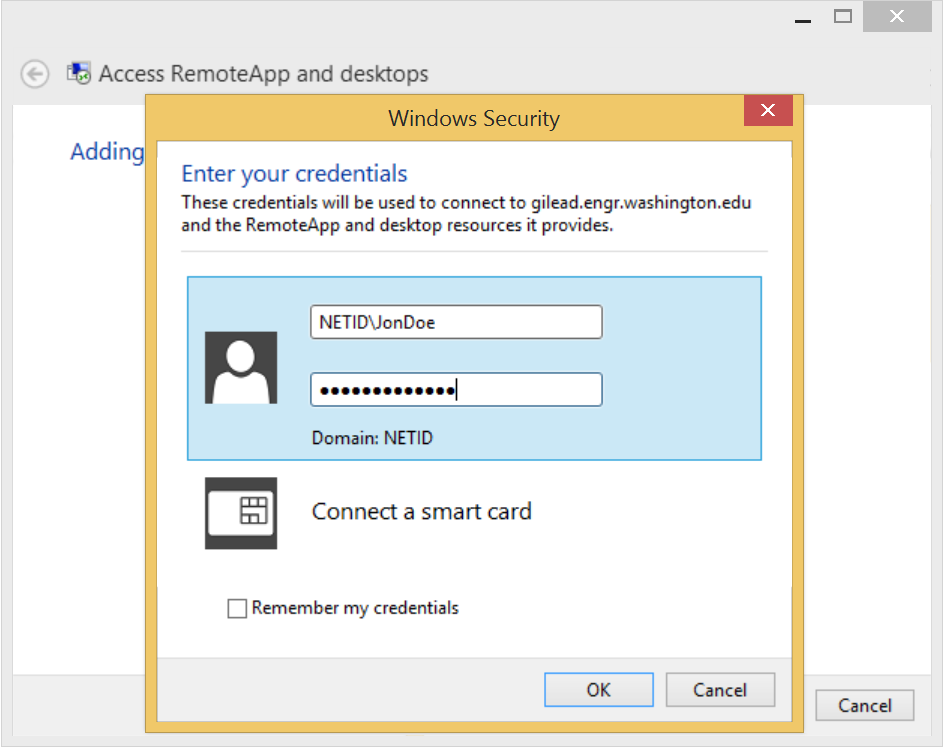Click the Windows Security title bar
The image size is (946, 748).
474,118
